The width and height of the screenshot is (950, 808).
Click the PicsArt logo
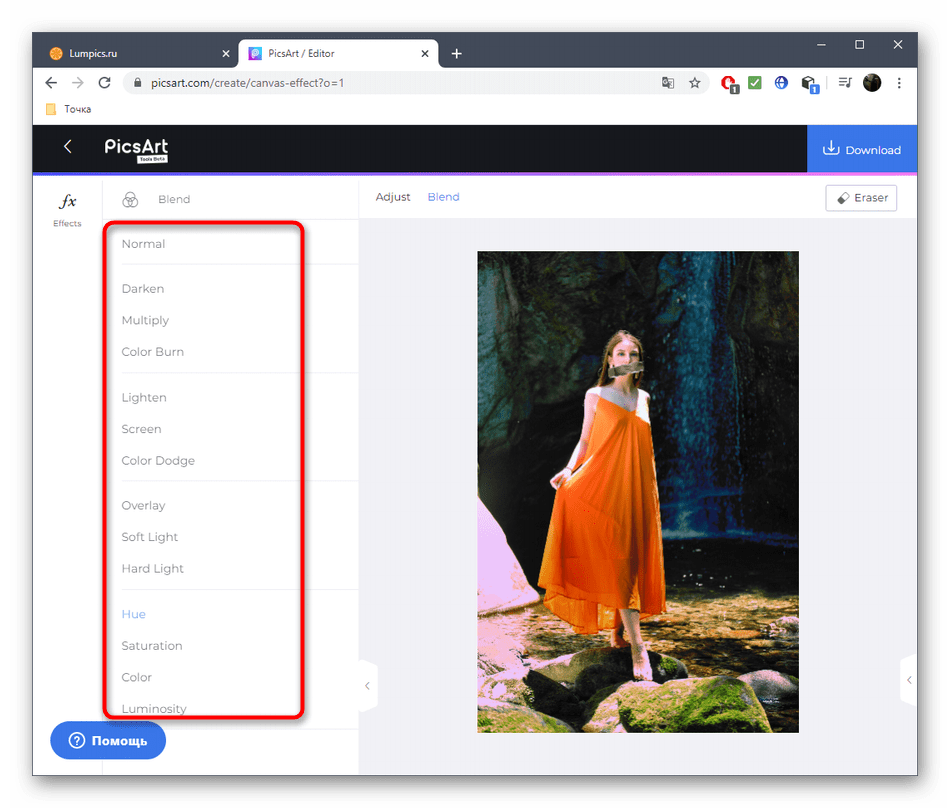137,148
